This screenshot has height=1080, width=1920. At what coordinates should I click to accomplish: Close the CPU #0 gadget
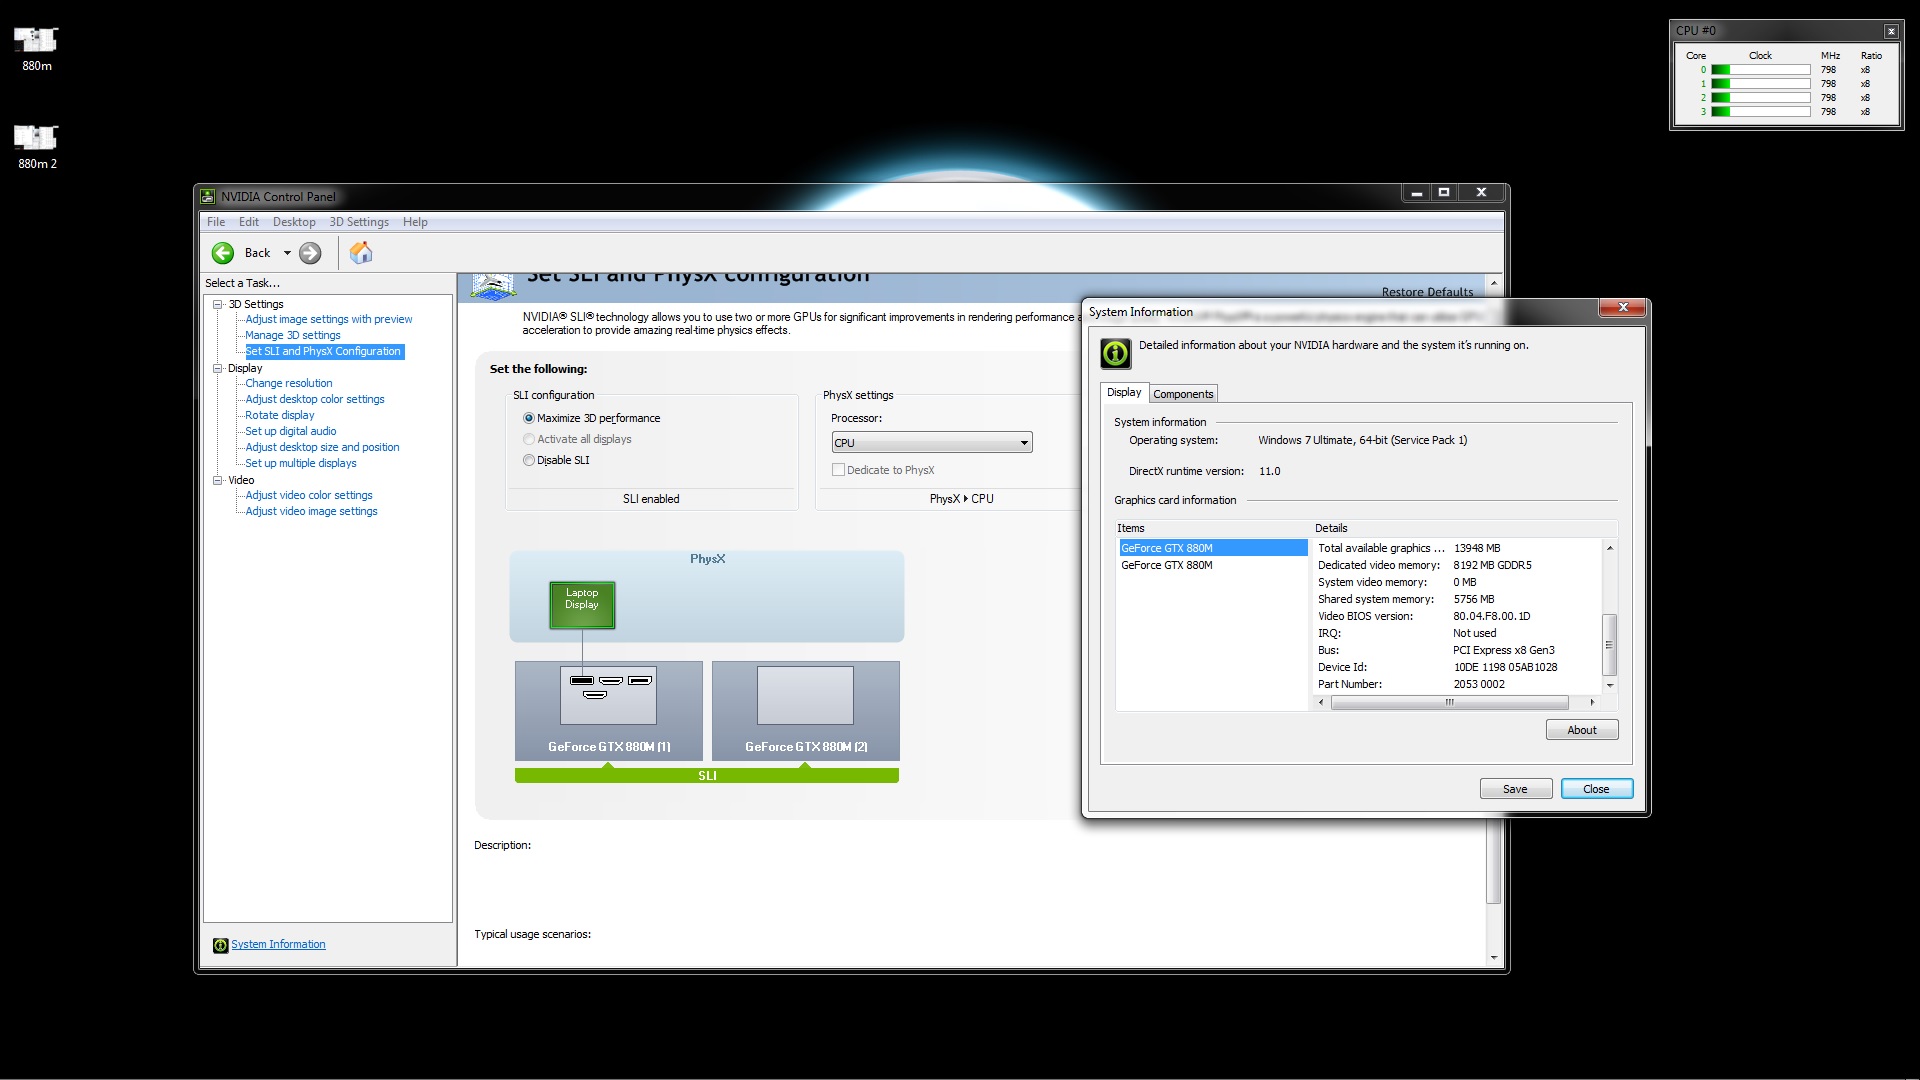coord(1891,31)
